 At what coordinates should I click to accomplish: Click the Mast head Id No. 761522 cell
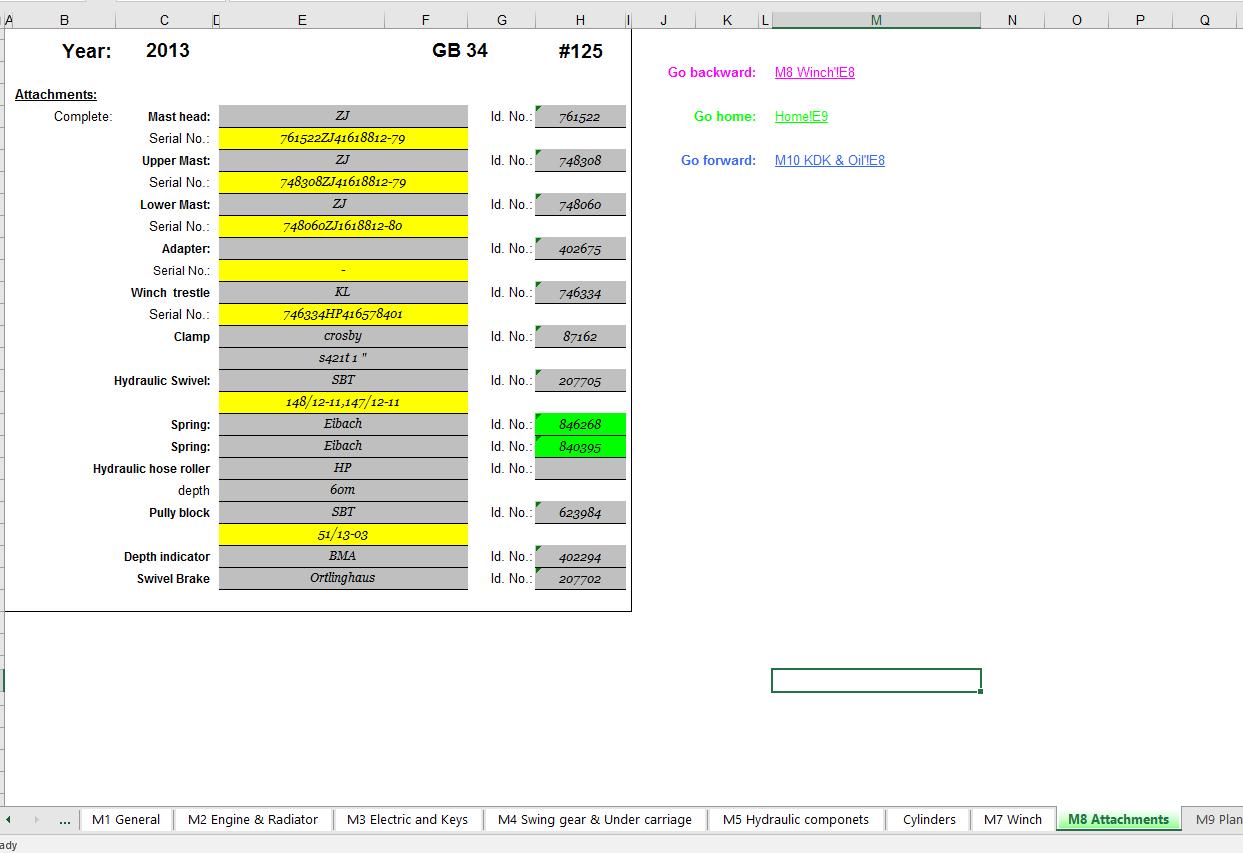580,116
